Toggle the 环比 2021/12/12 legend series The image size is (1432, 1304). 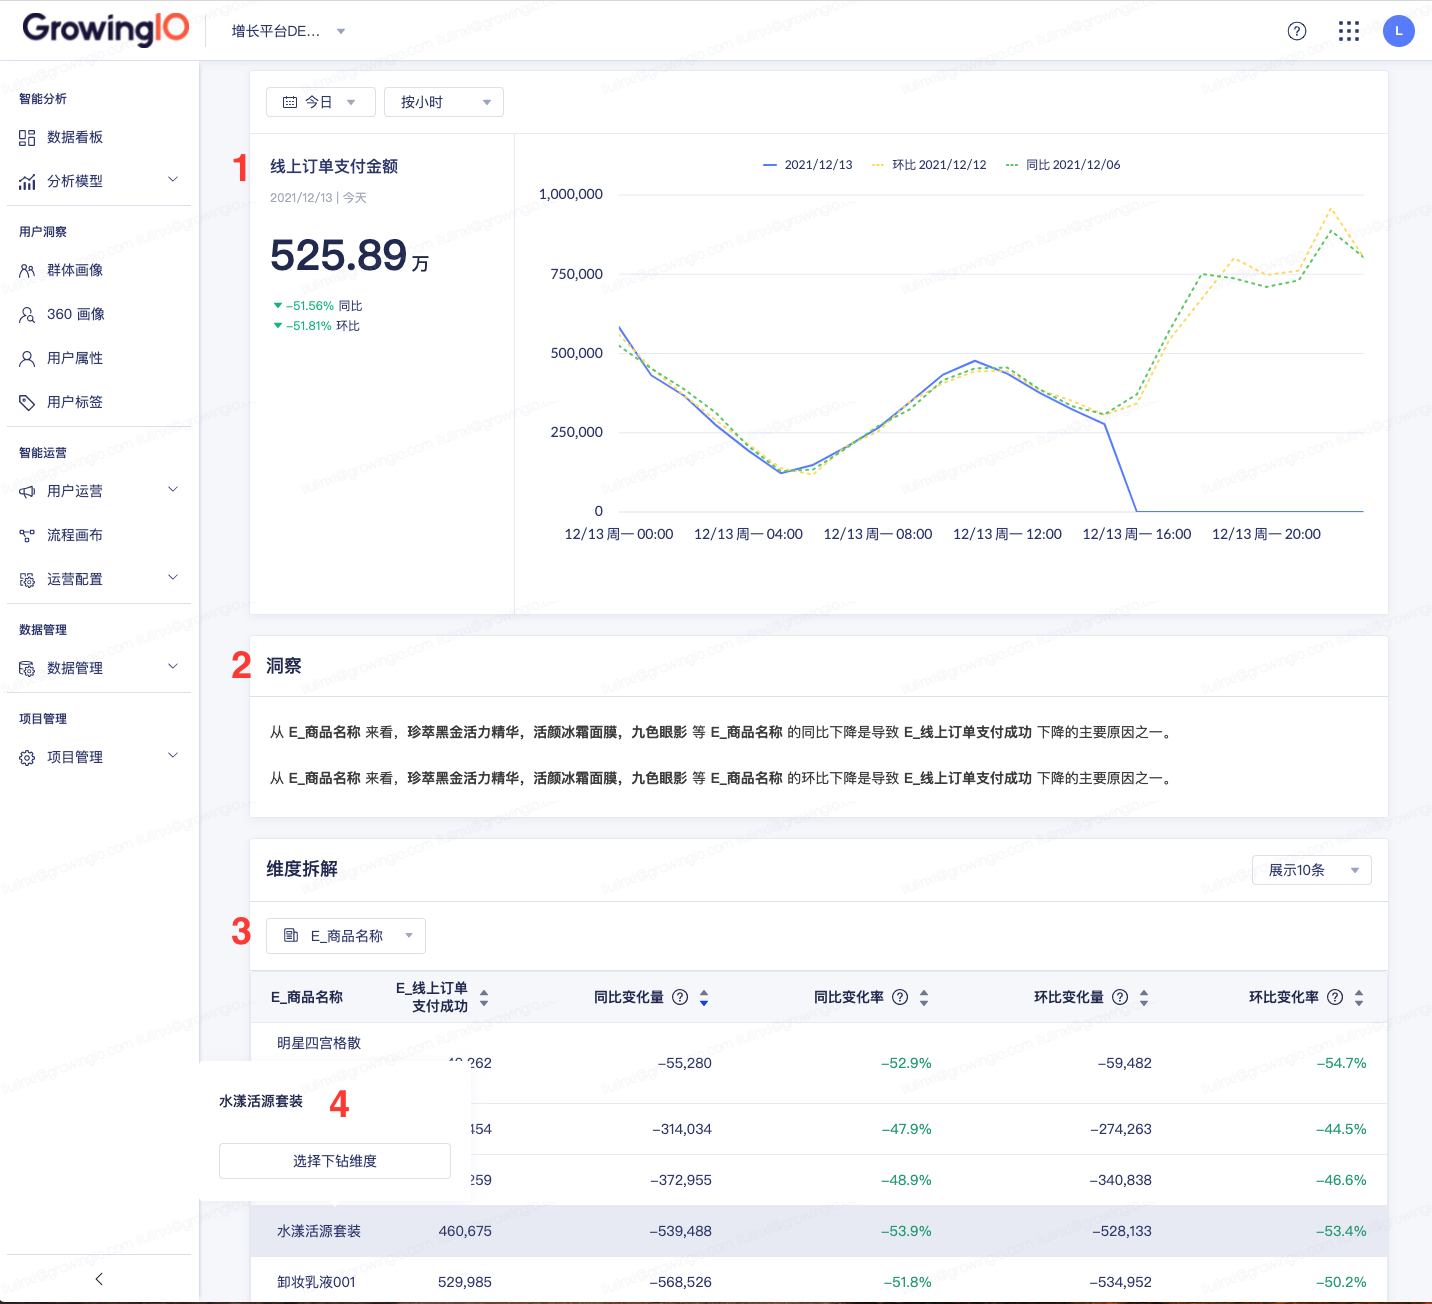pyautogui.click(x=929, y=165)
